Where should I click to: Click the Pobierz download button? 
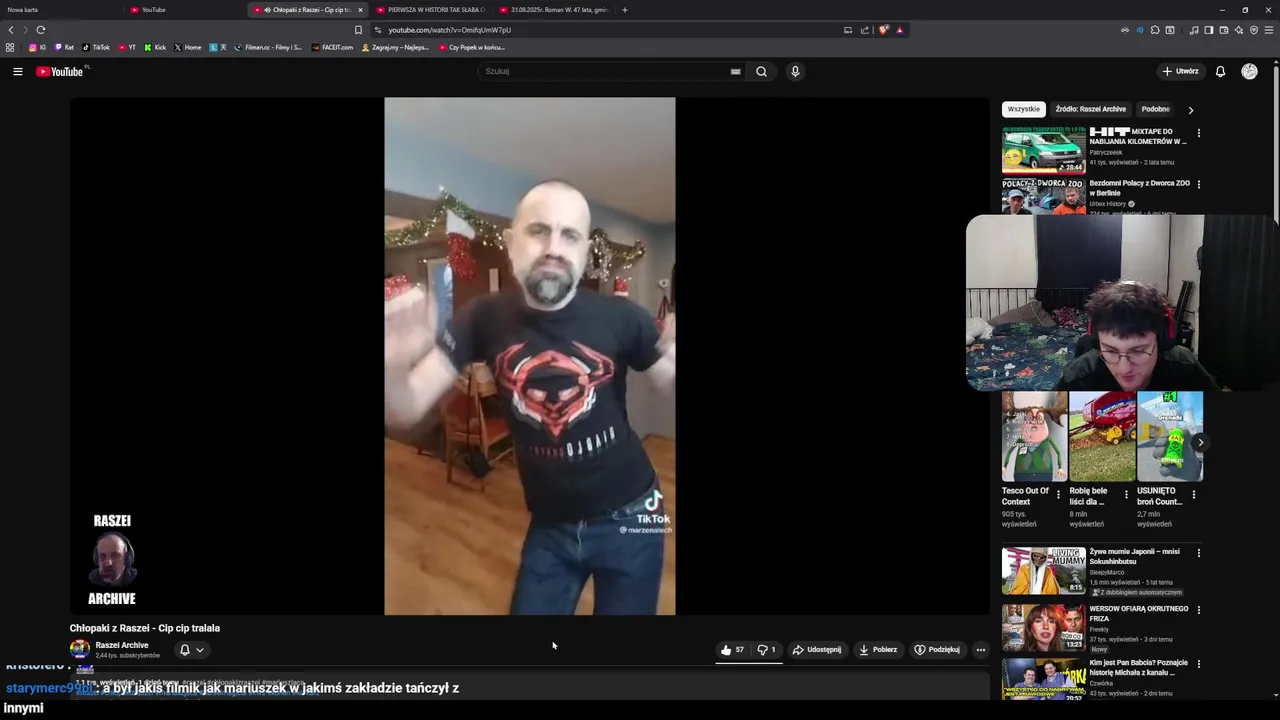878,650
